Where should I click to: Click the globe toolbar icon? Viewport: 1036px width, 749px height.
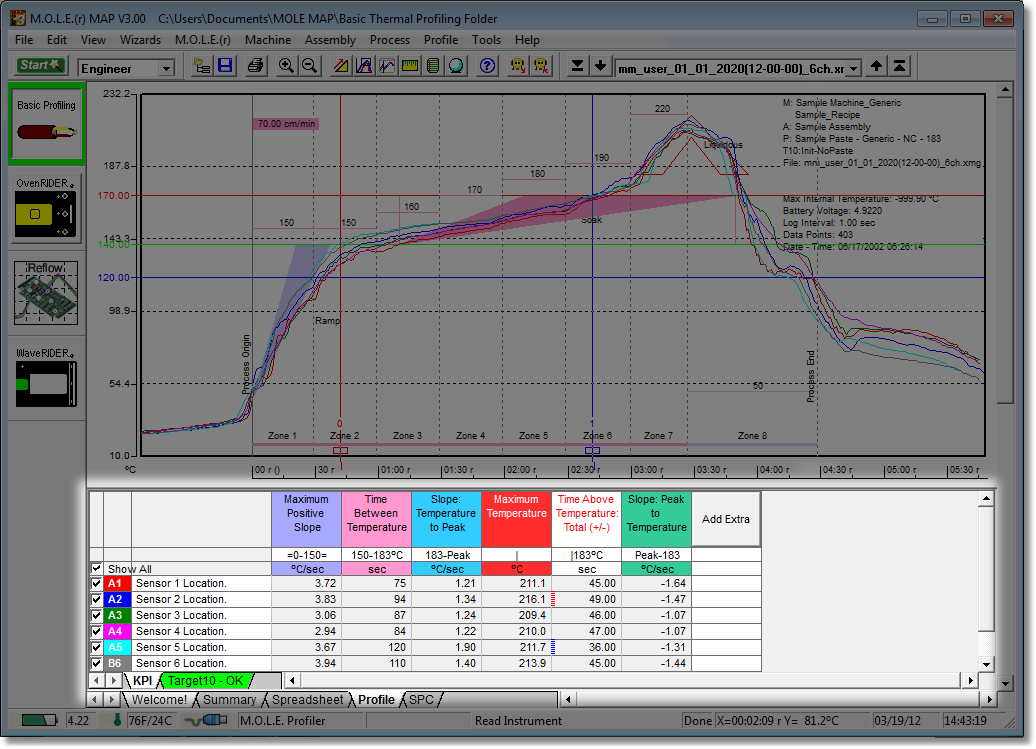(456, 66)
